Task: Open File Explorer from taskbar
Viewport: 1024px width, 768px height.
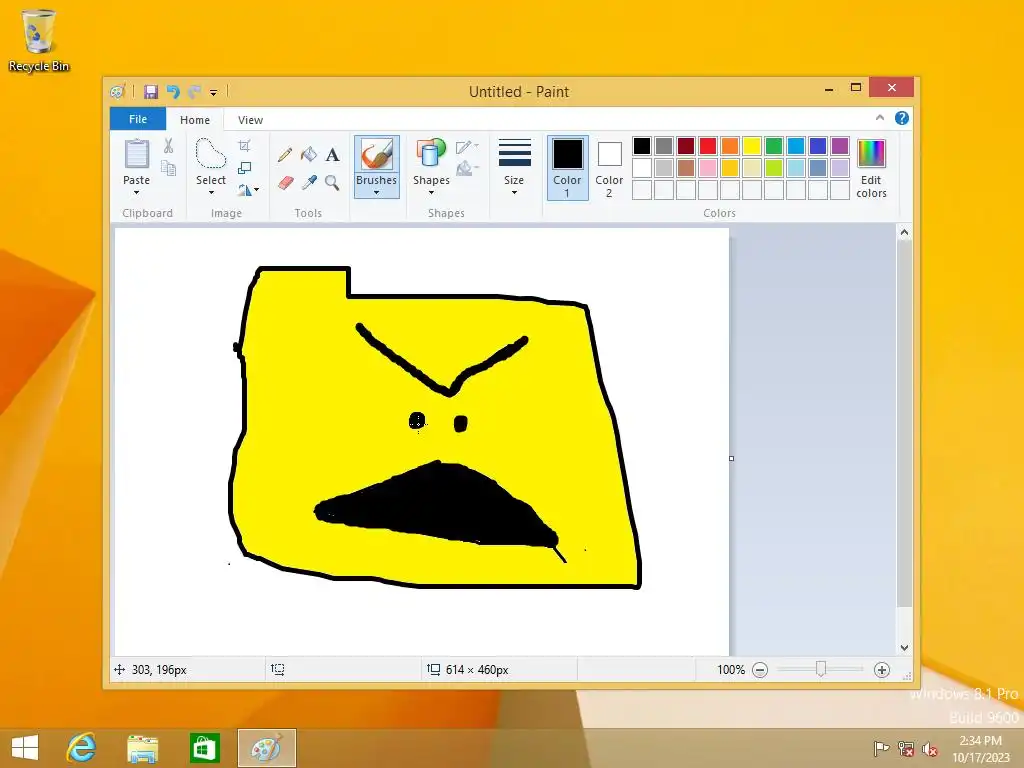Action: click(142, 748)
